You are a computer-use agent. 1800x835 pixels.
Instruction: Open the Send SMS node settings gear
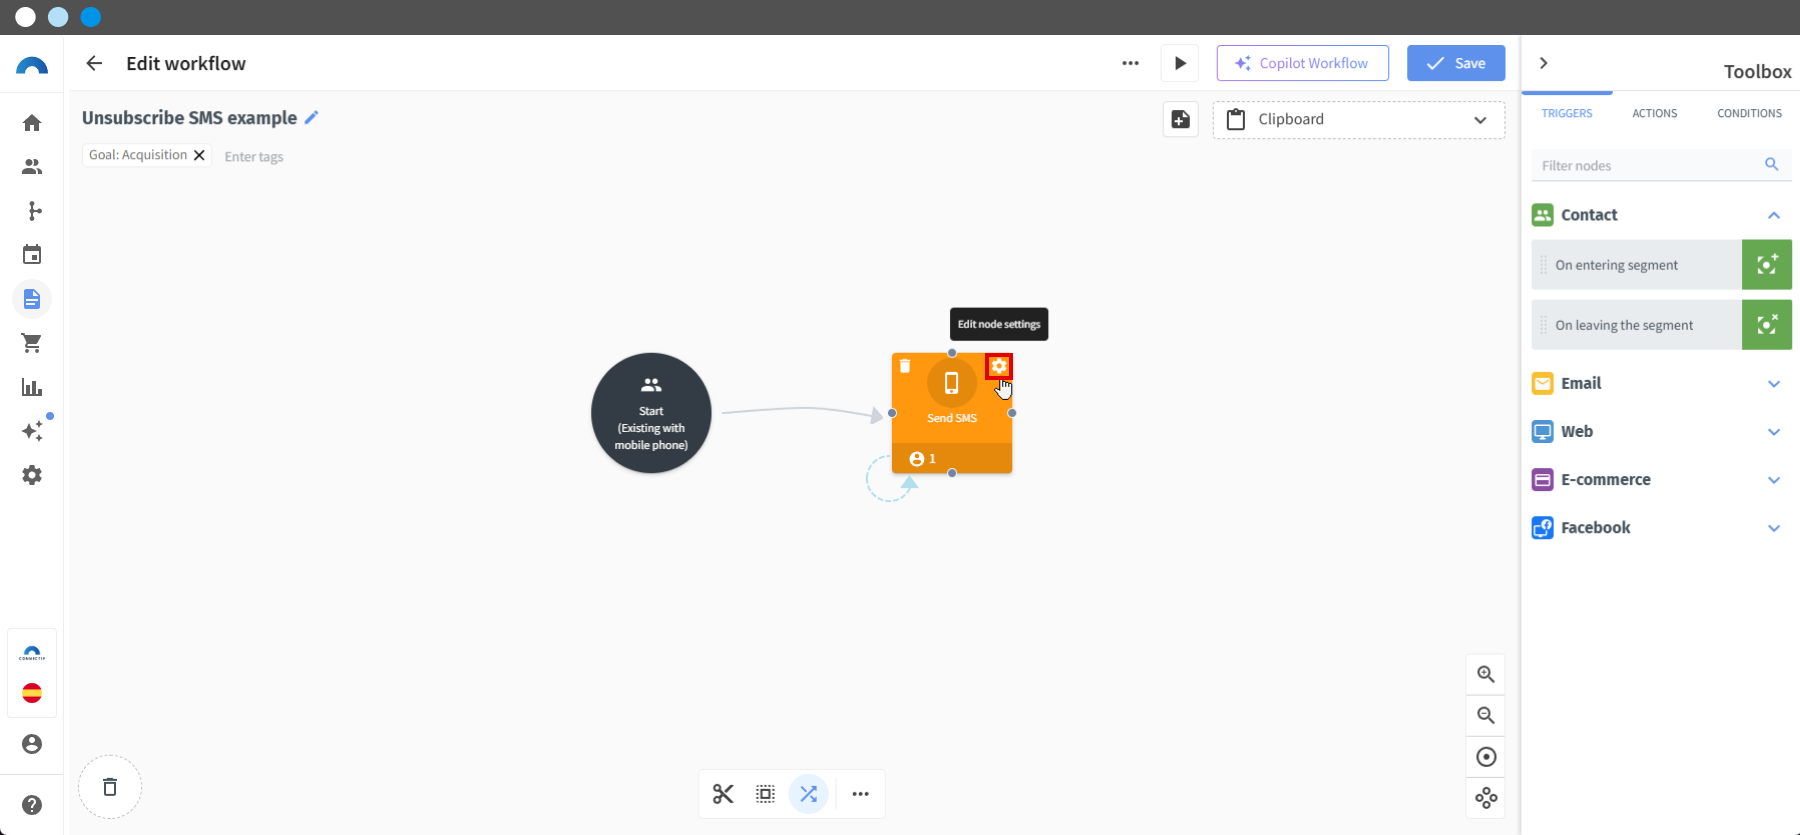[999, 366]
